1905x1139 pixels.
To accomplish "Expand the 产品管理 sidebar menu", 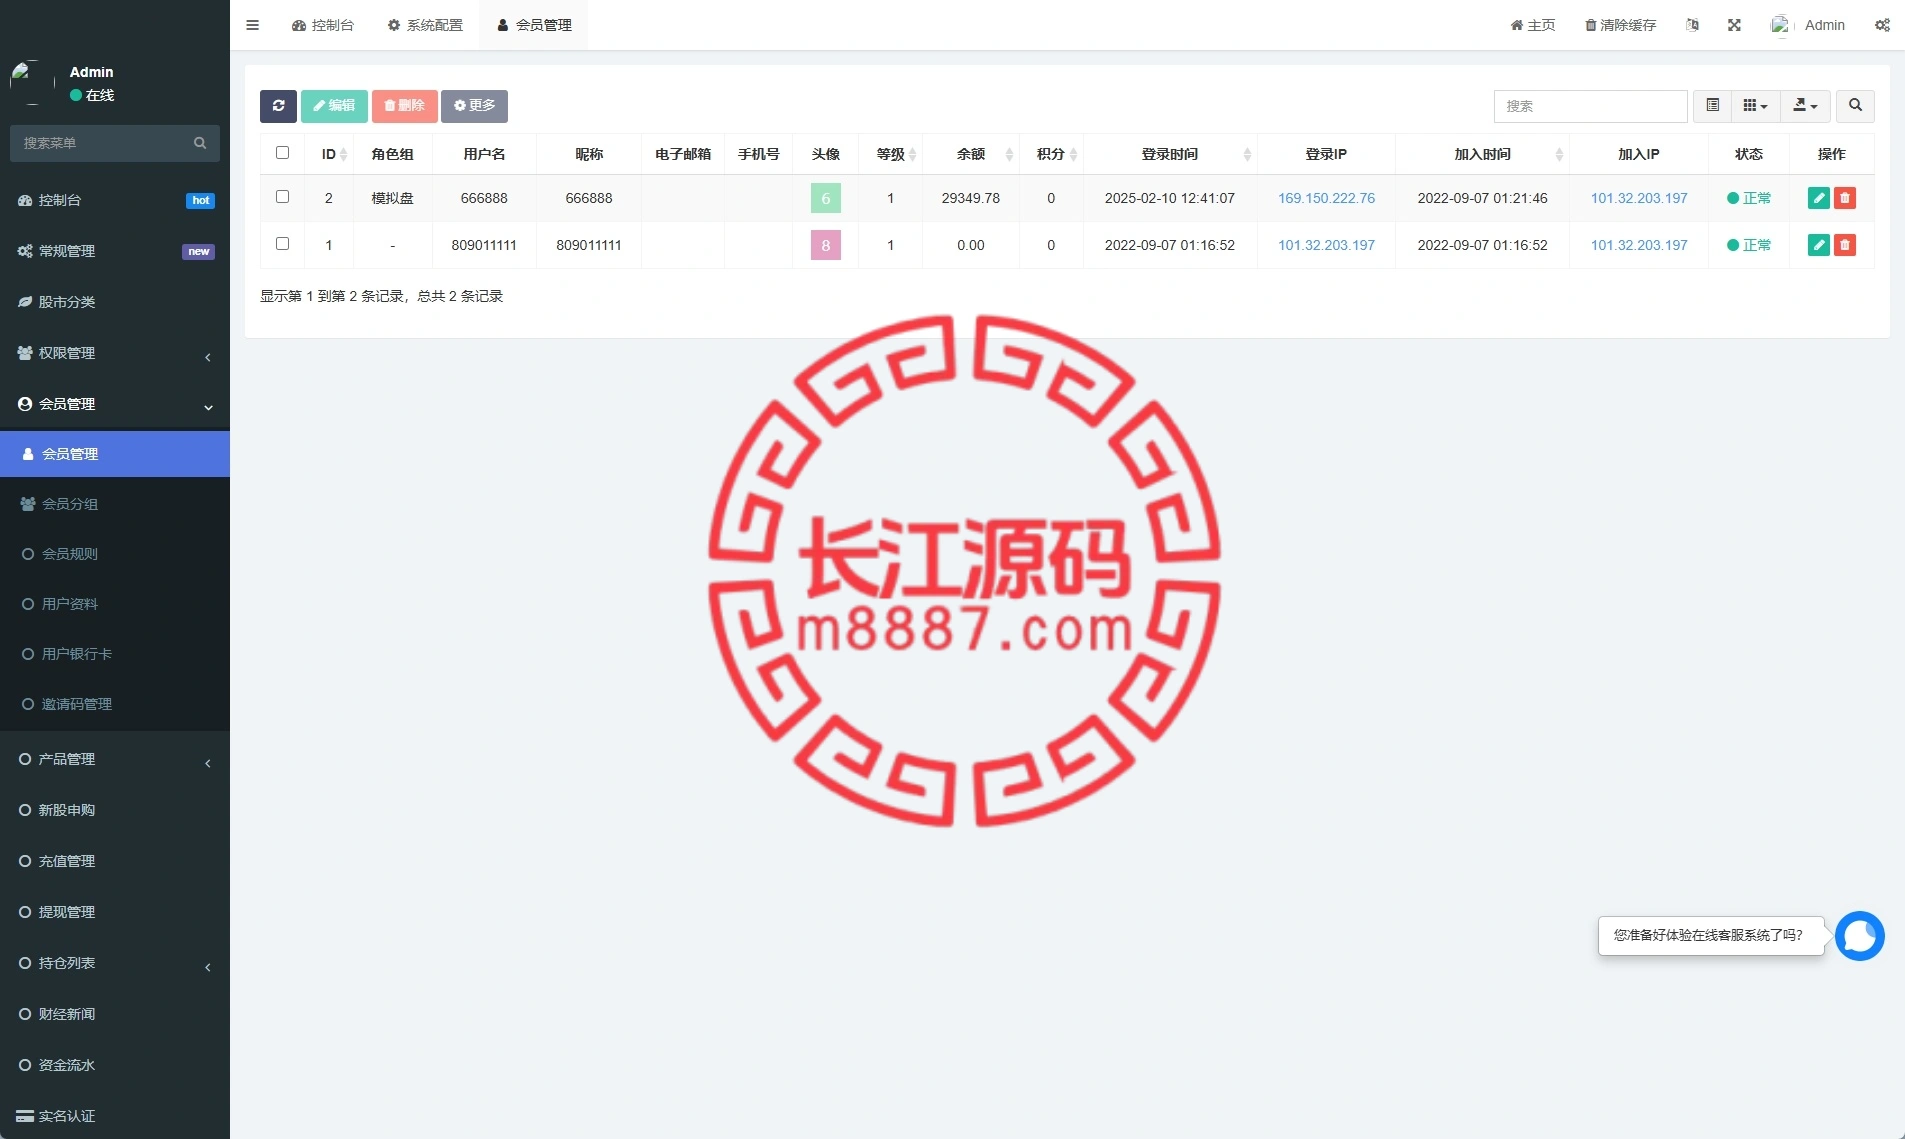I will tap(115, 759).
